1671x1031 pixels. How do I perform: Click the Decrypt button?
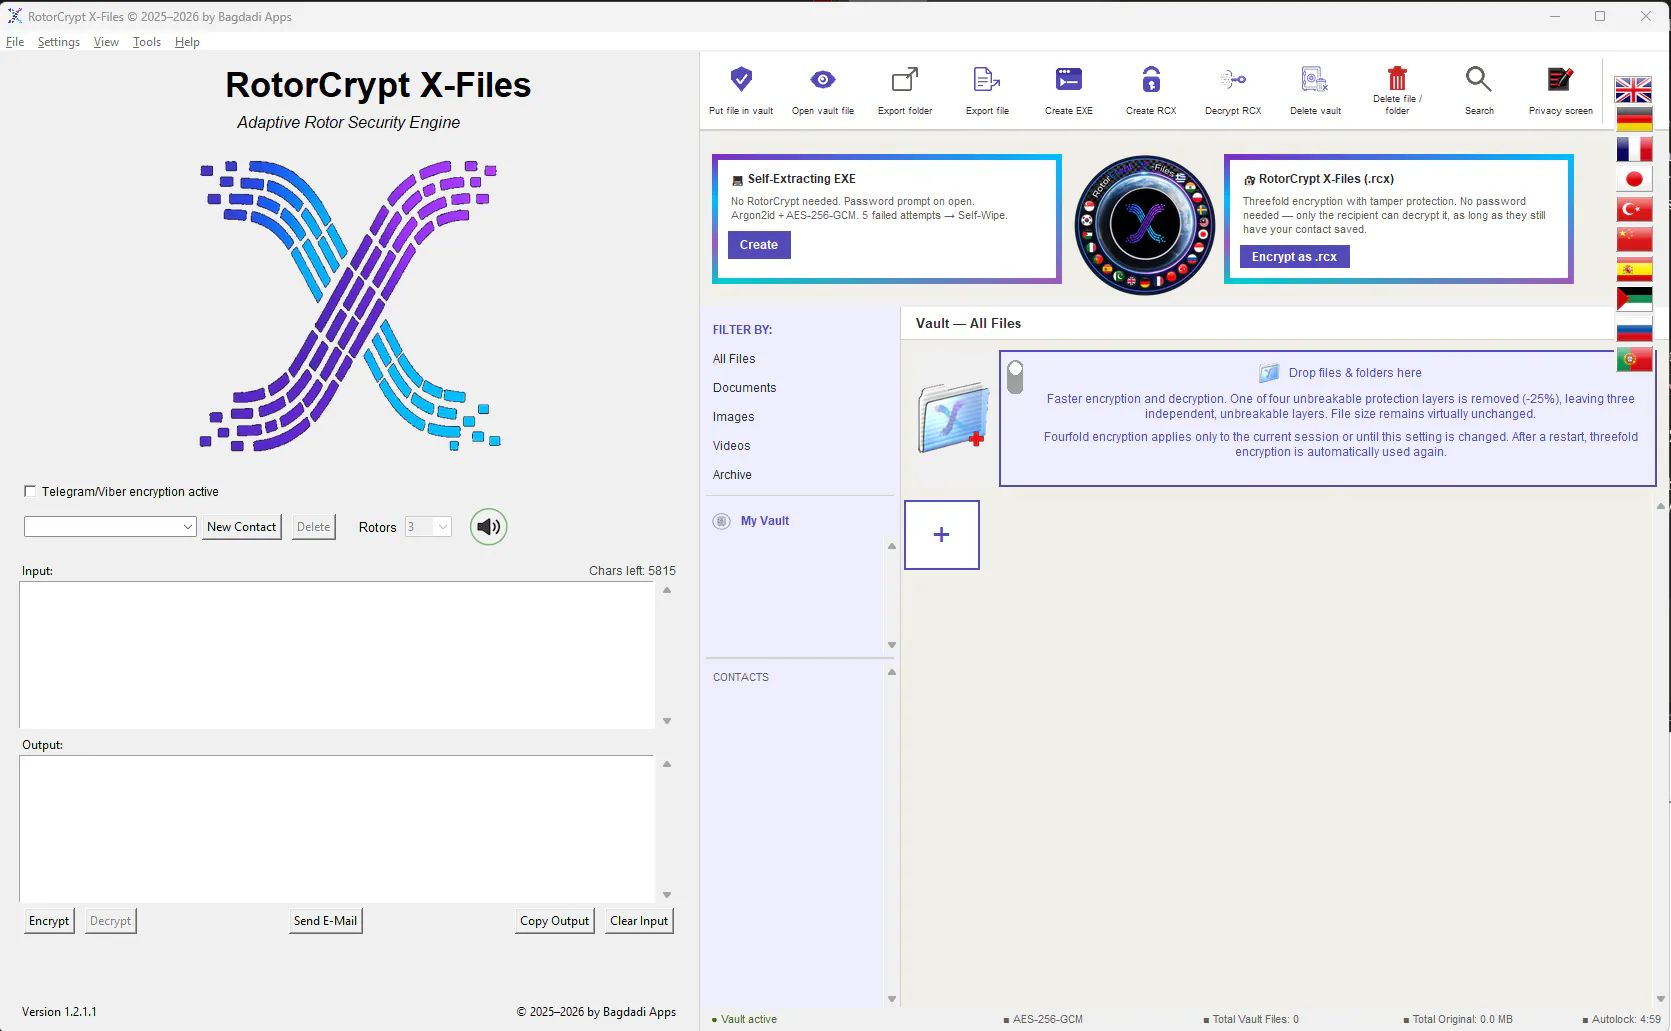(110, 921)
